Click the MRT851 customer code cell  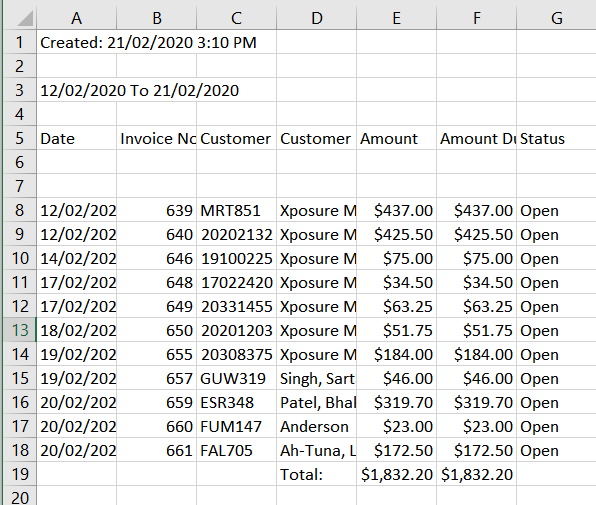click(236, 210)
